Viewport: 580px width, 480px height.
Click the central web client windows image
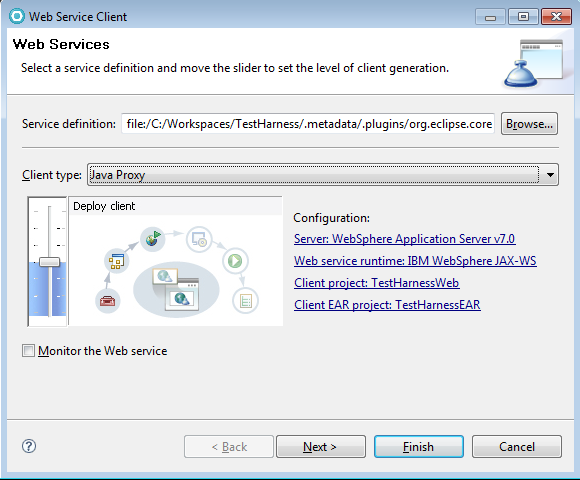tap(176, 290)
